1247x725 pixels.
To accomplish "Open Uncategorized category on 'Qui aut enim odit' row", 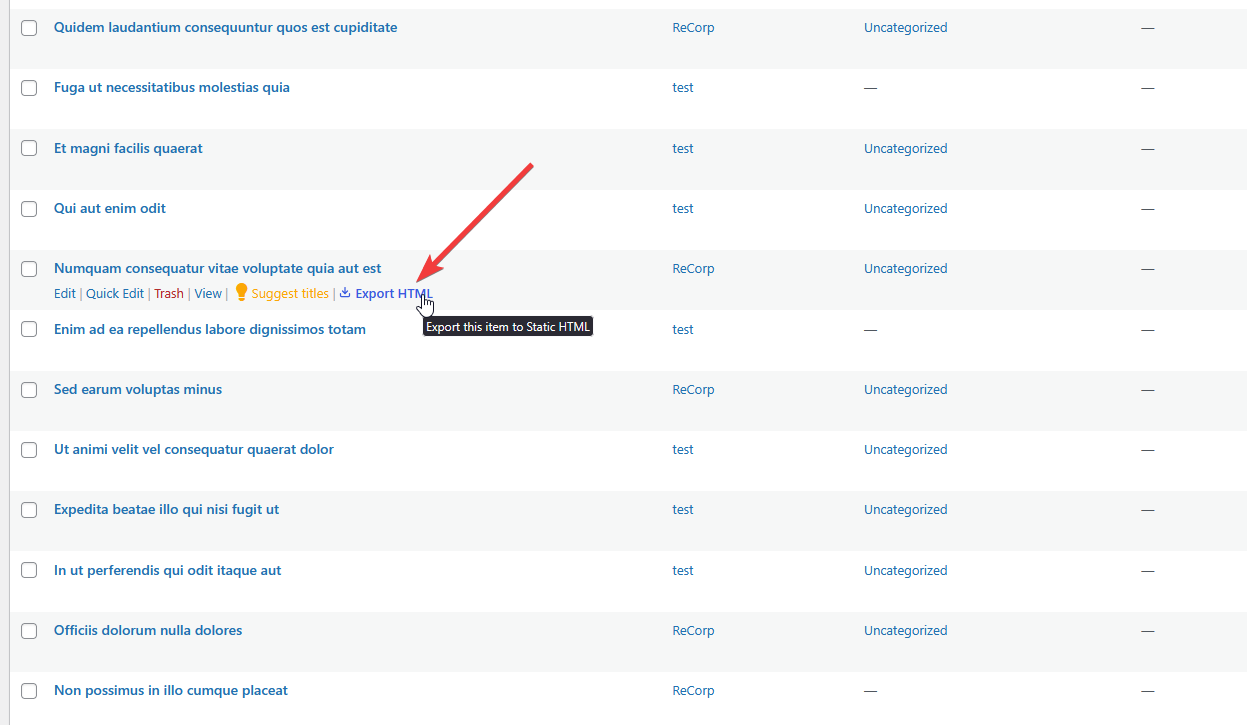I will pos(905,208).
